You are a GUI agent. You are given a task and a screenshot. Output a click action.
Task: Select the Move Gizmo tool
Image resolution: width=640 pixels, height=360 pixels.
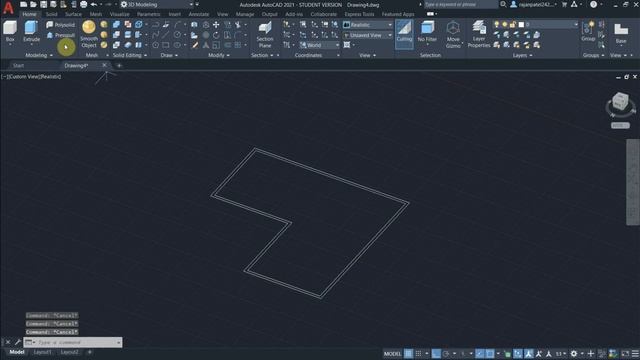click(x=453, y=35)
